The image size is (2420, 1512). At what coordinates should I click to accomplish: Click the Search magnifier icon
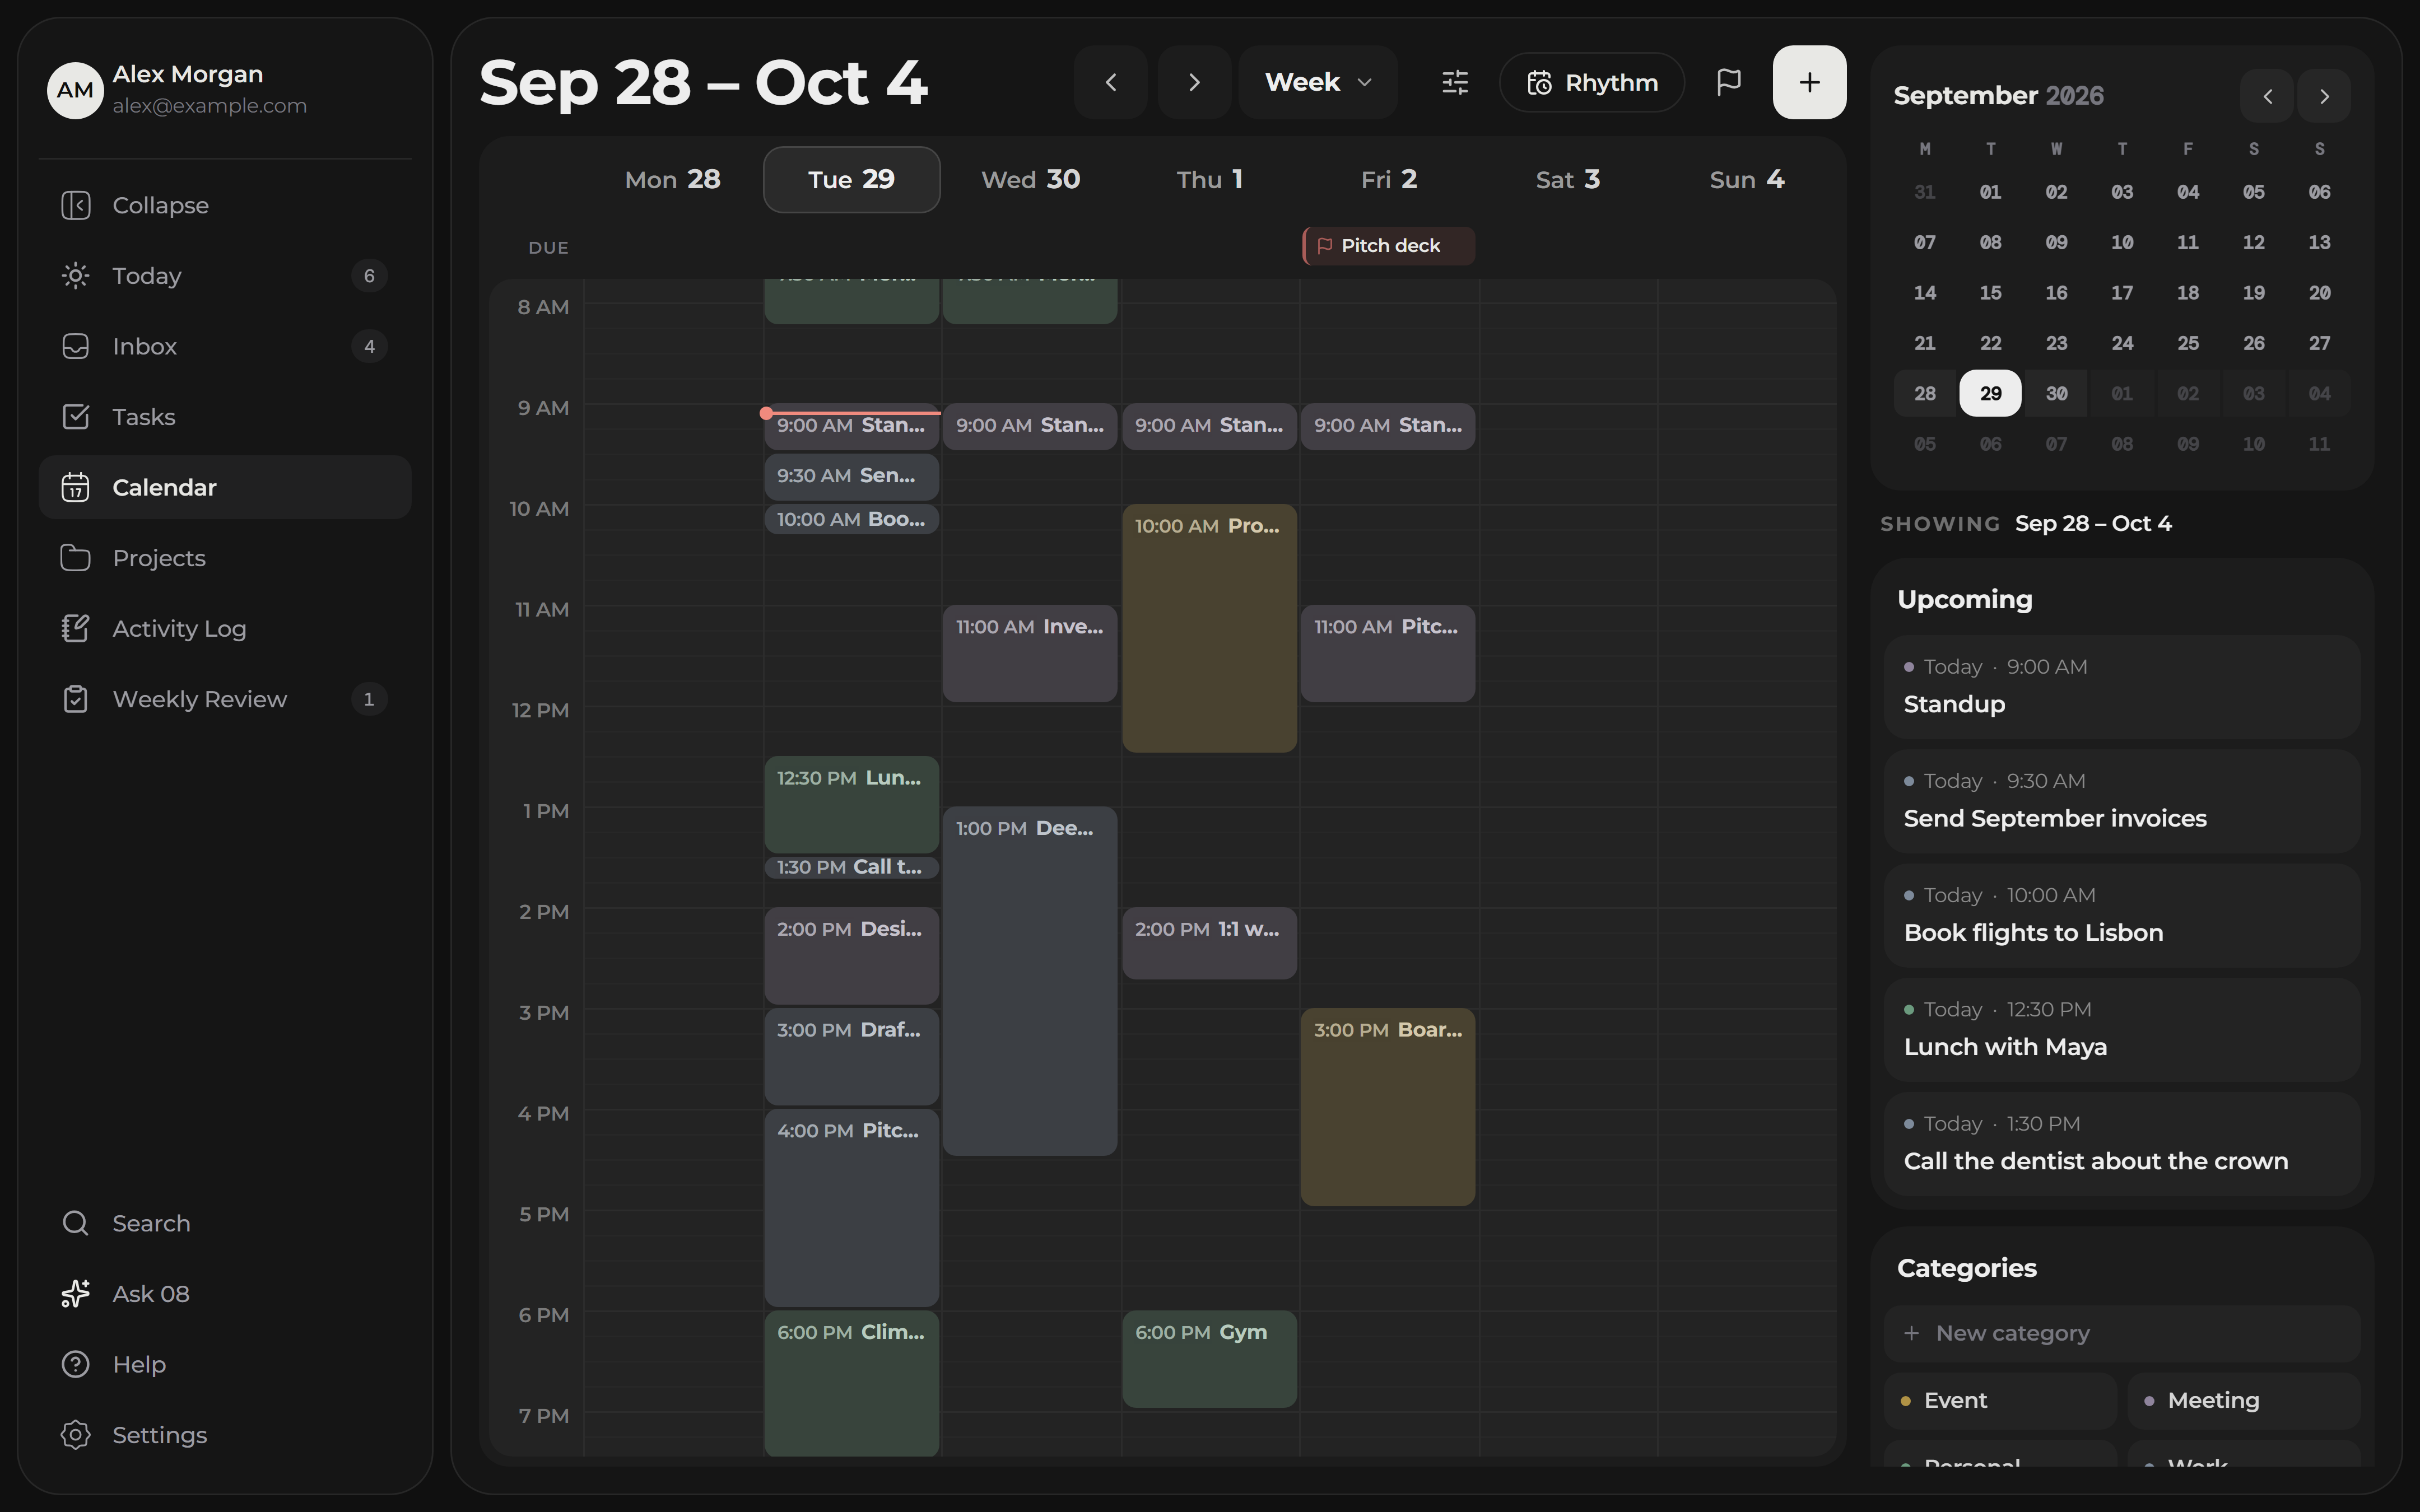[x=76, y=1223]
